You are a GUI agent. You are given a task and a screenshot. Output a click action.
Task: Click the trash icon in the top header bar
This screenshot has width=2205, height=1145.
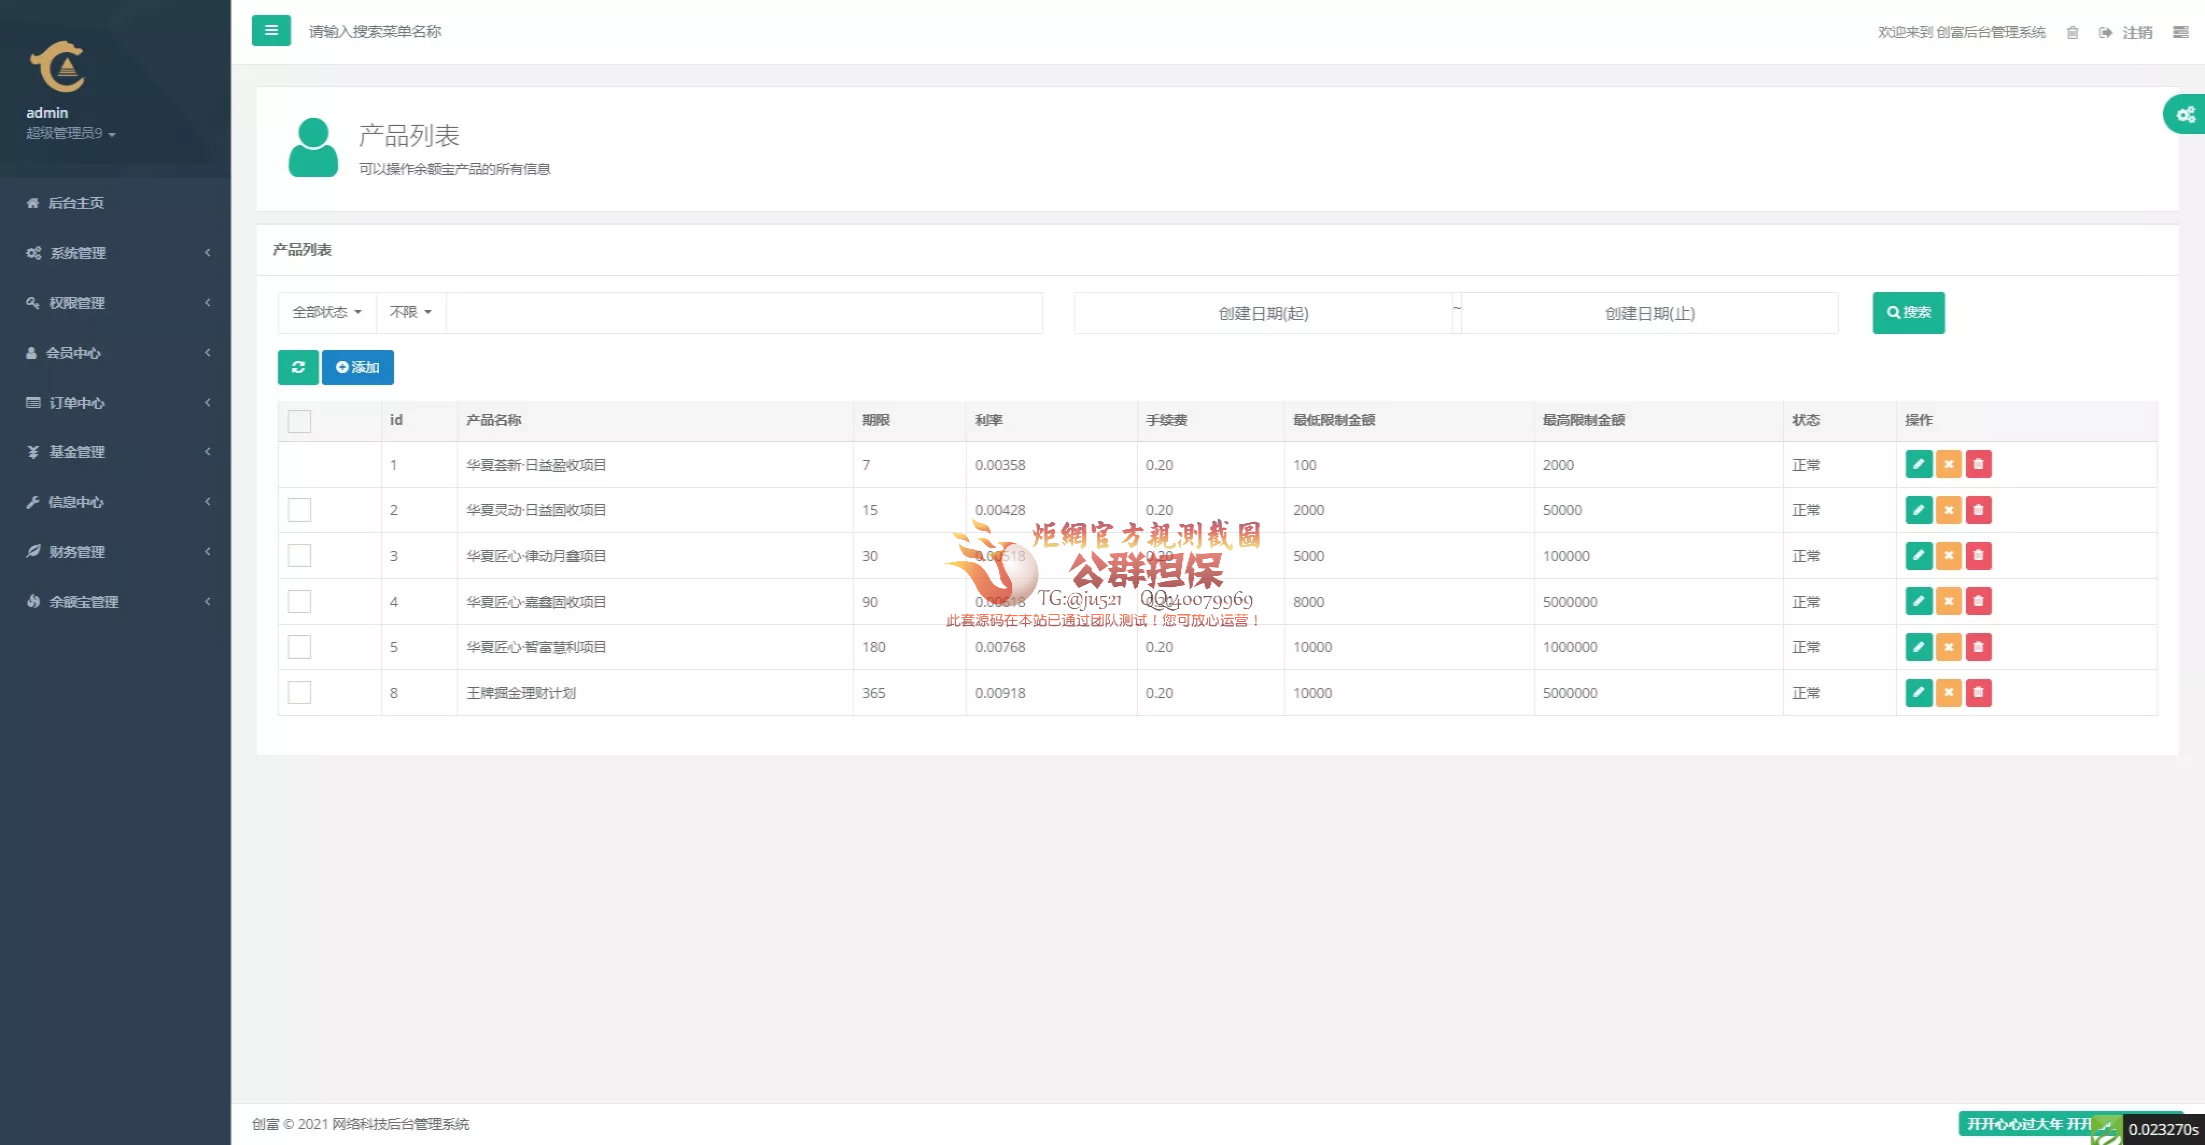[x=2072, y=33]
